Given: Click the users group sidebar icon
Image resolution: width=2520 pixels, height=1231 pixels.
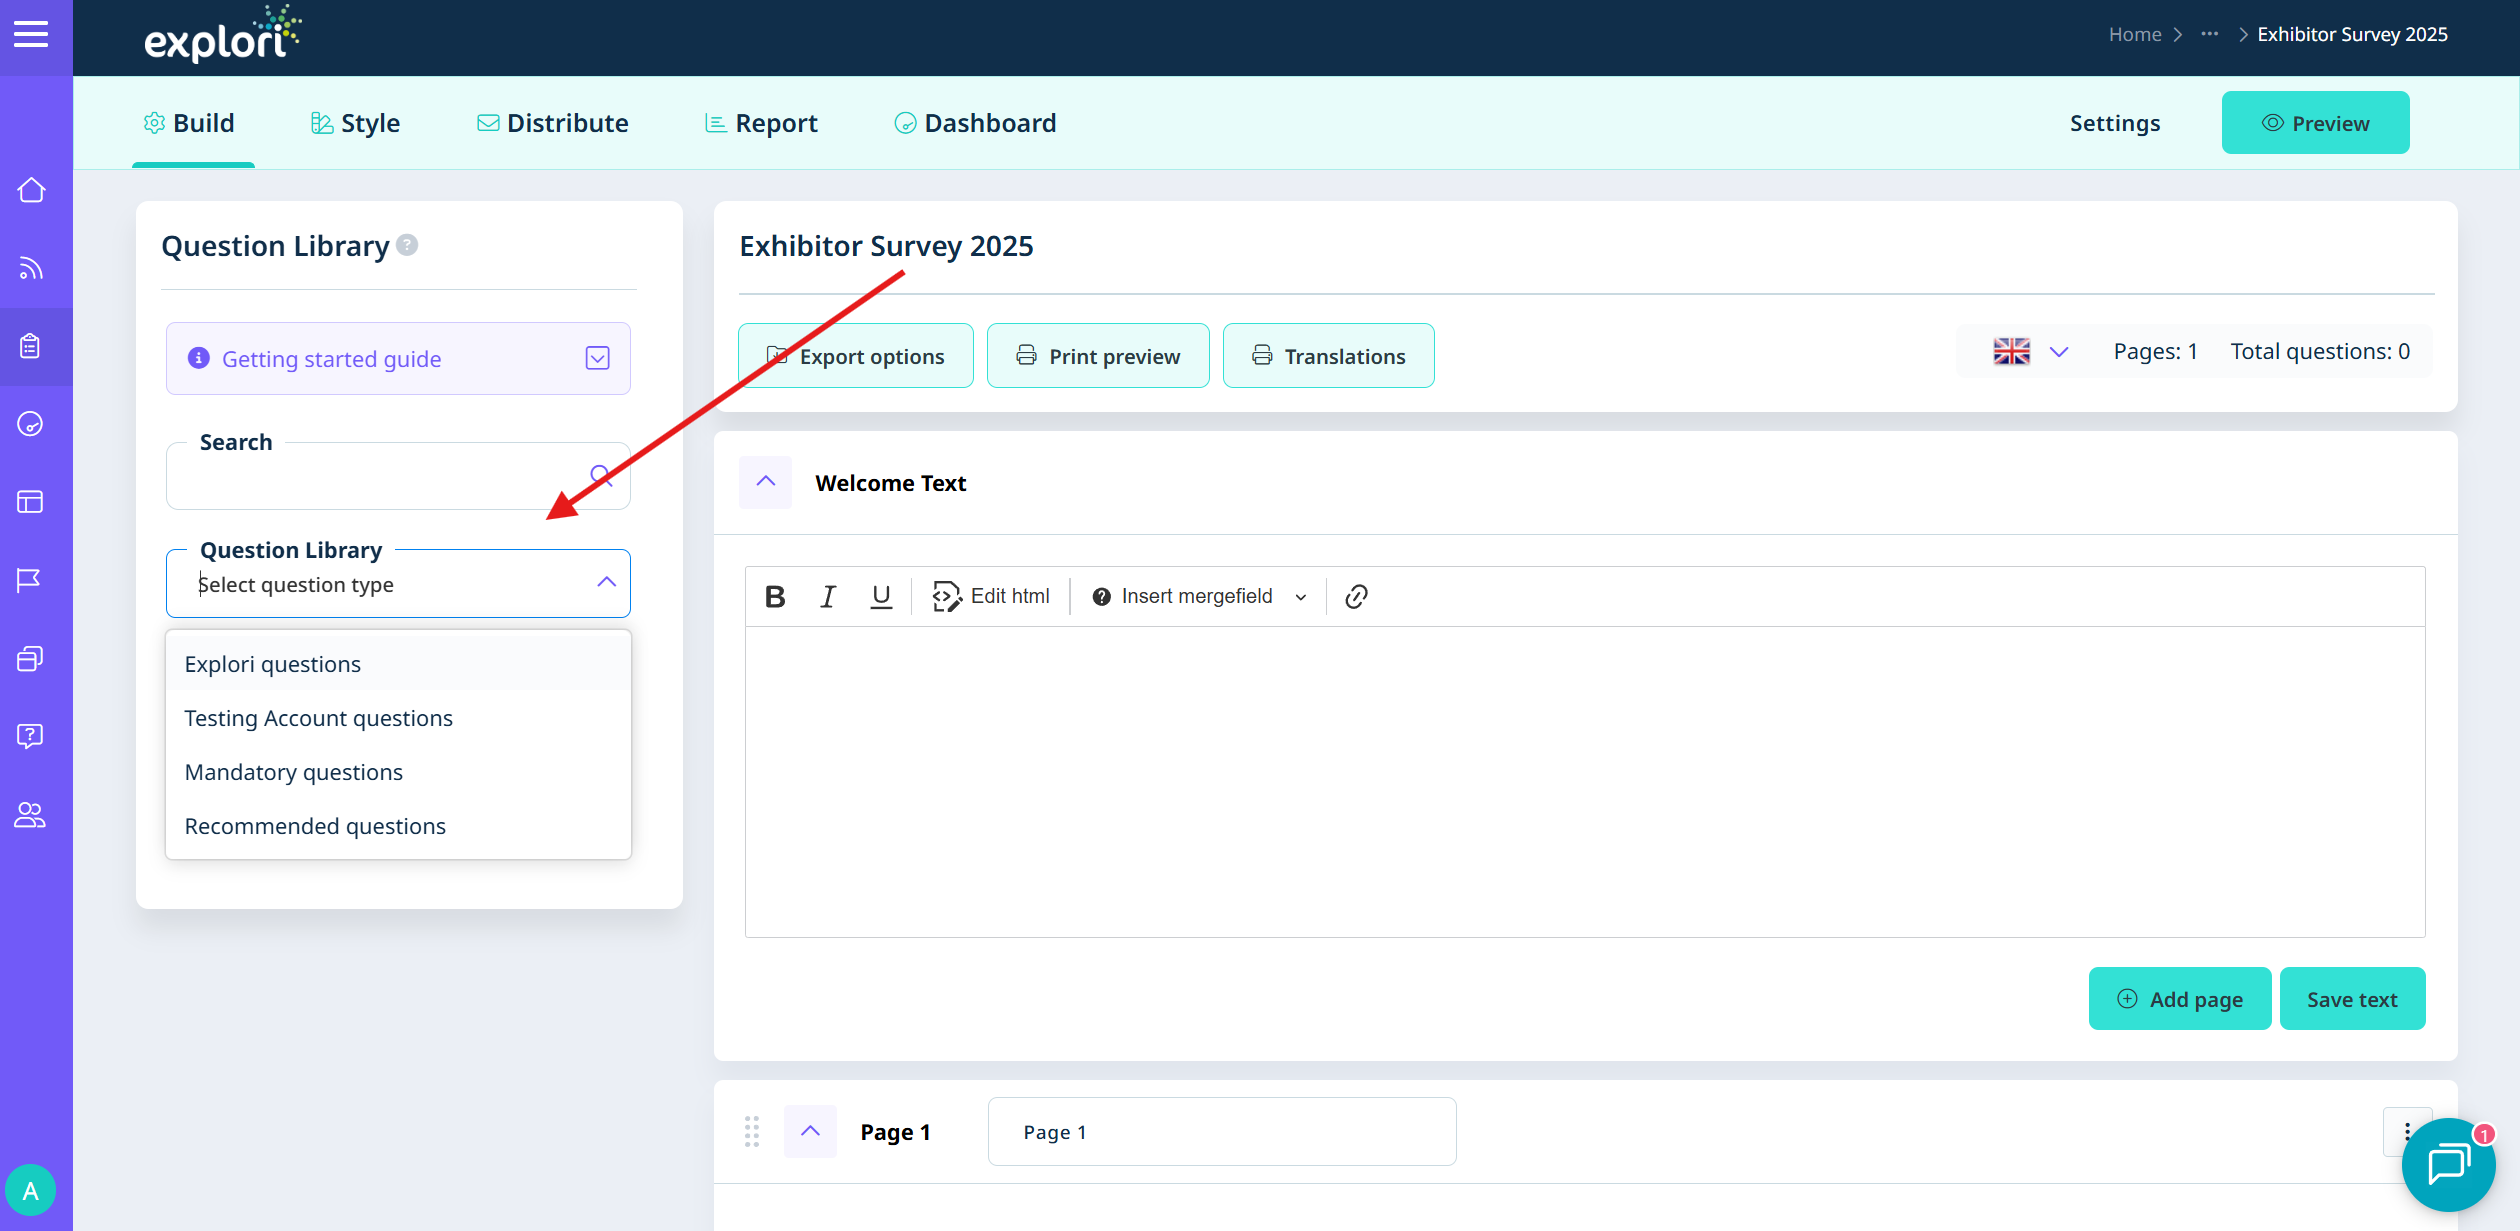Looking at the screenshot, I should (30, 815).
